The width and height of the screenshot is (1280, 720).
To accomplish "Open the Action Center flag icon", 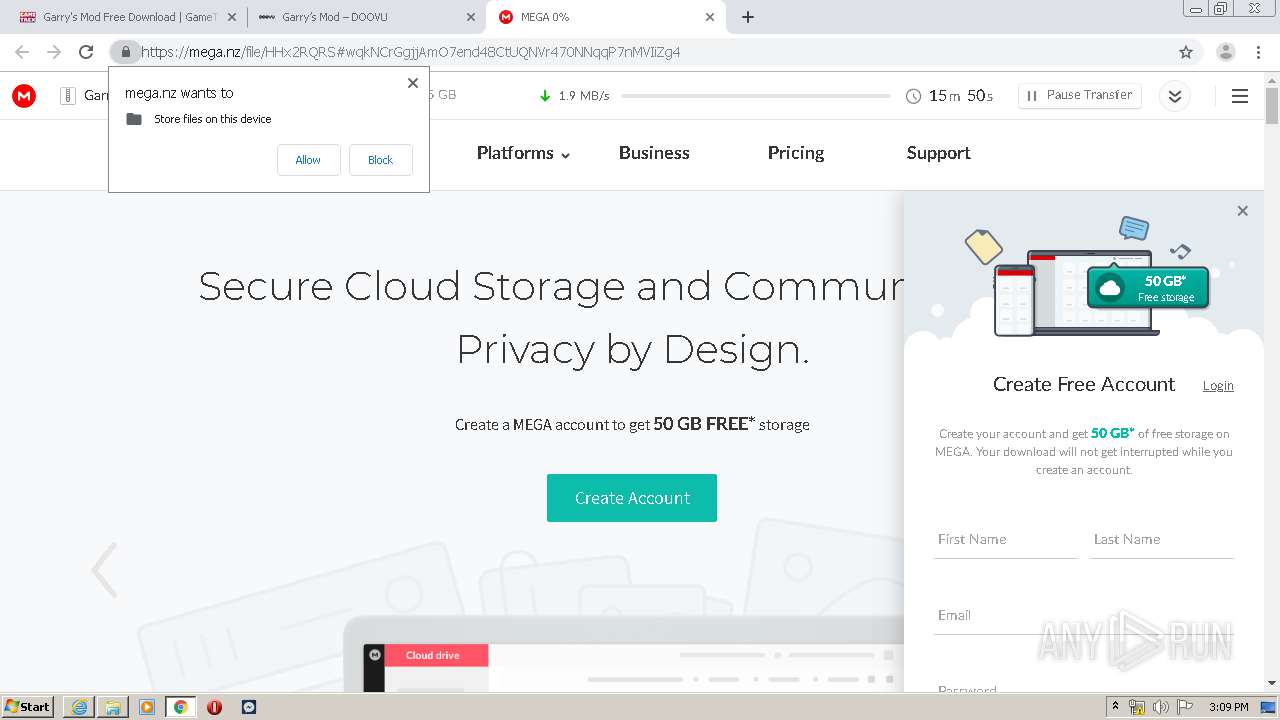I will [1185, 707].
